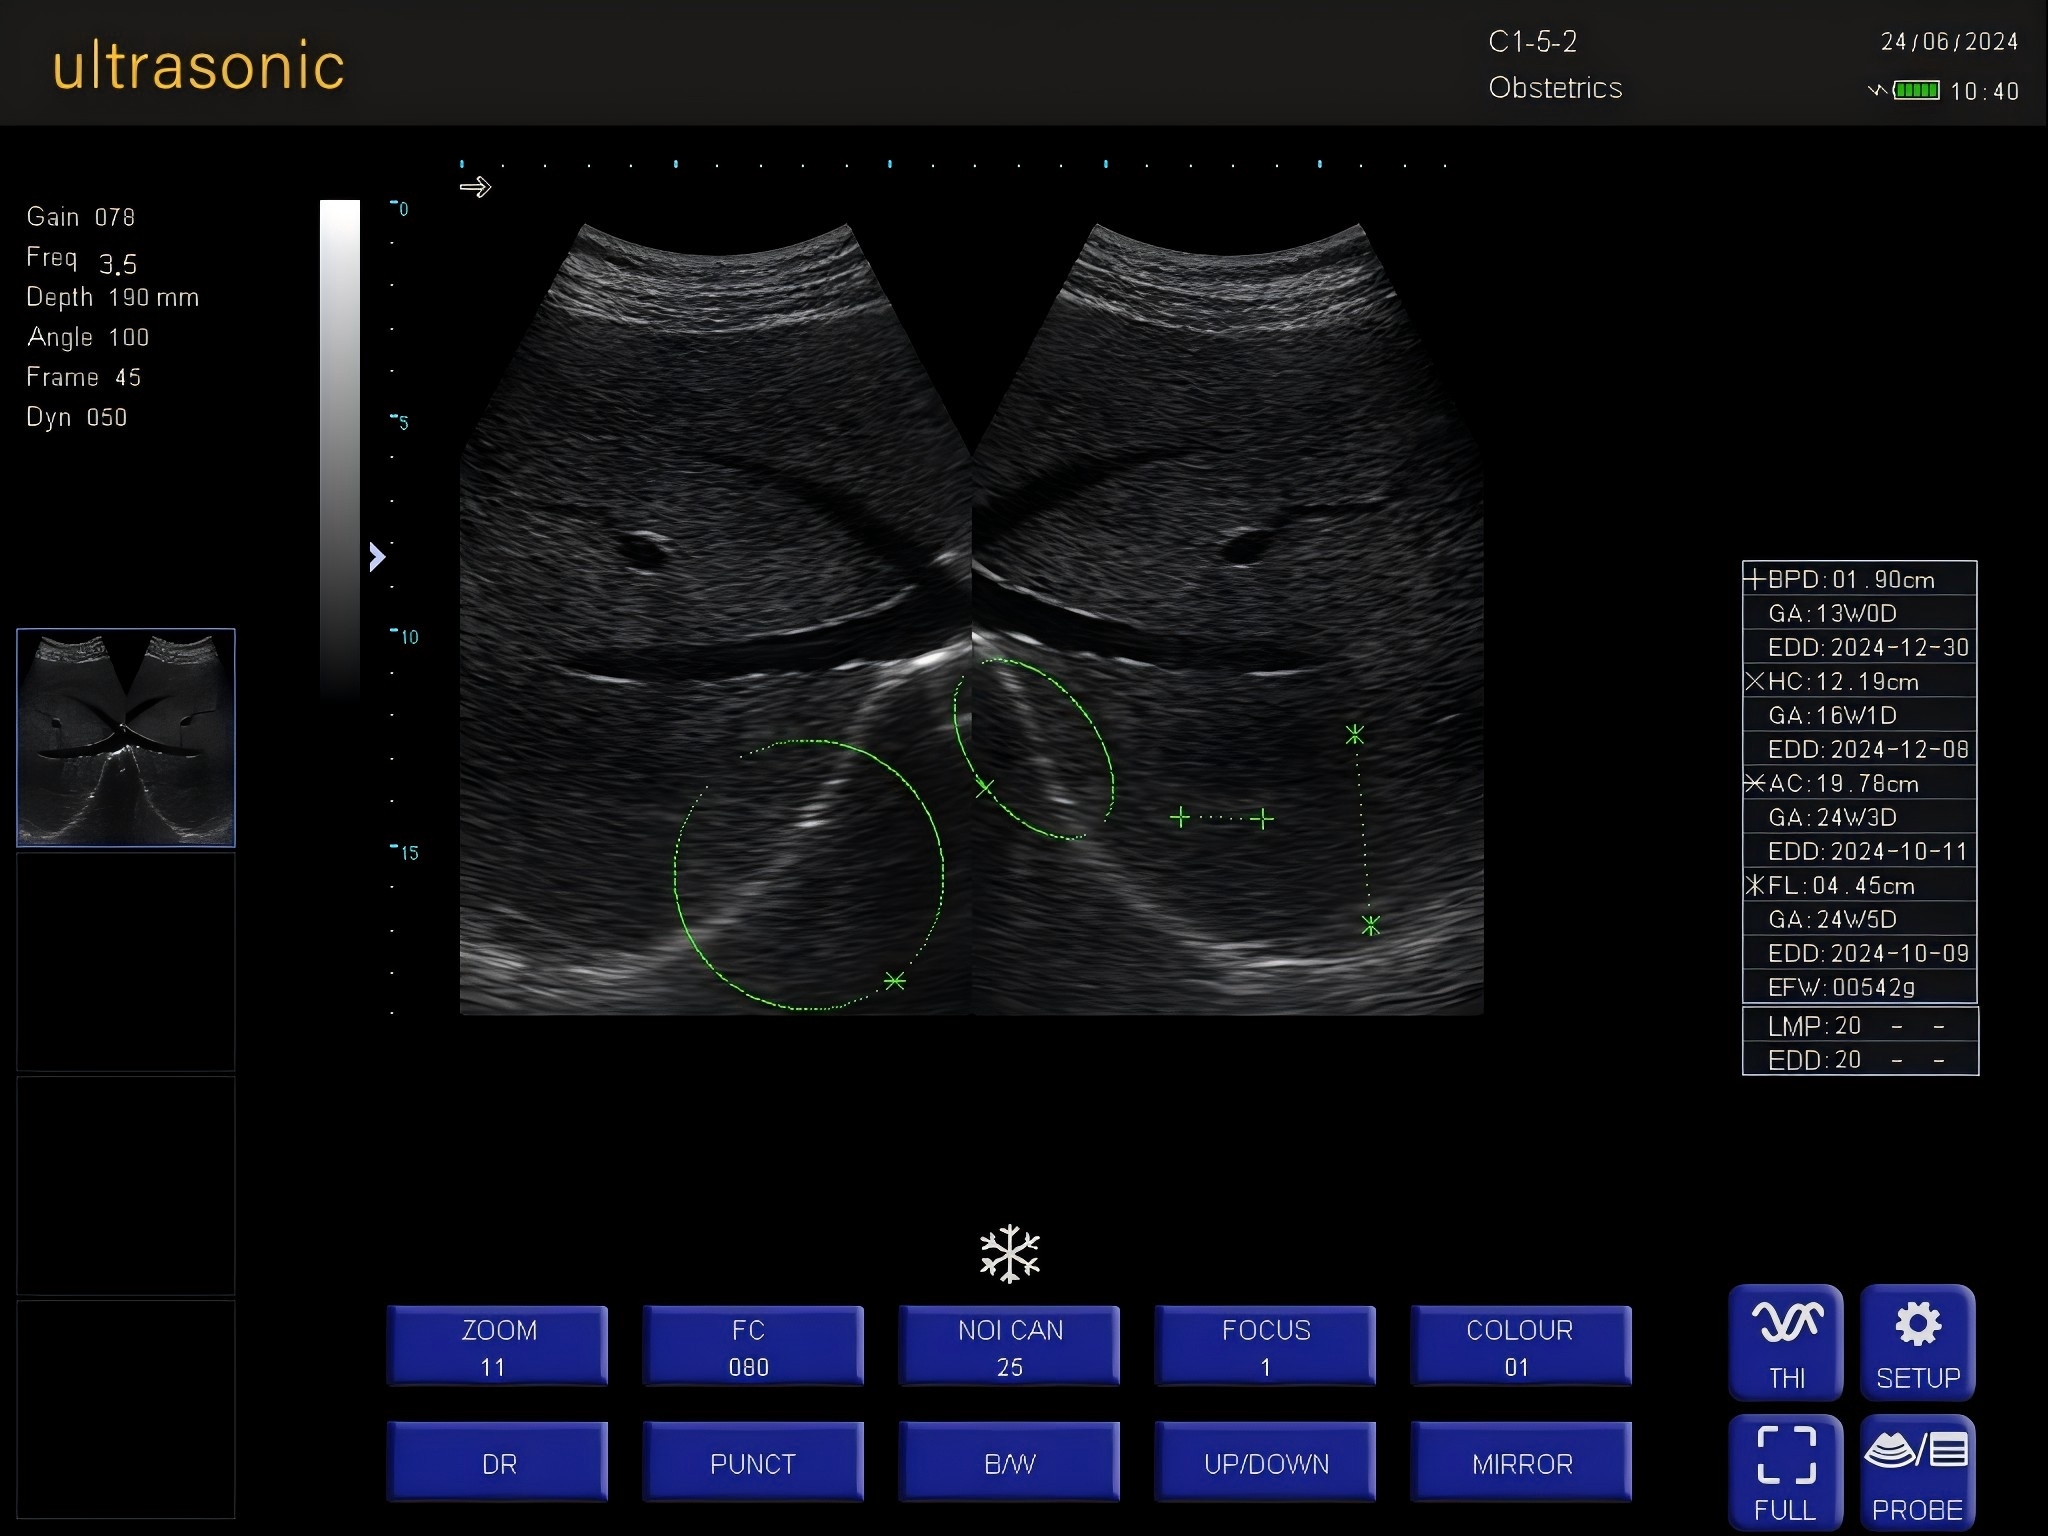Click the Freq 3.5 parameter
2048x1536 pixels.
tap(82, 260)
